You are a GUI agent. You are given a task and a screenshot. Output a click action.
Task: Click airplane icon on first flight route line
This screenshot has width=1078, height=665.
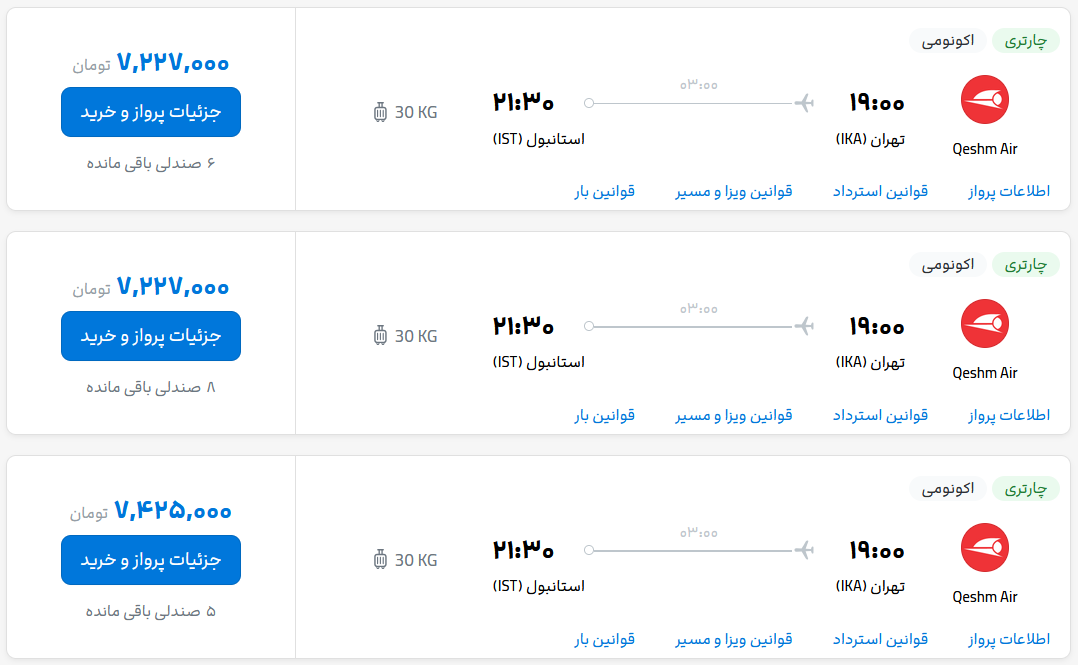tap(804, 103)
